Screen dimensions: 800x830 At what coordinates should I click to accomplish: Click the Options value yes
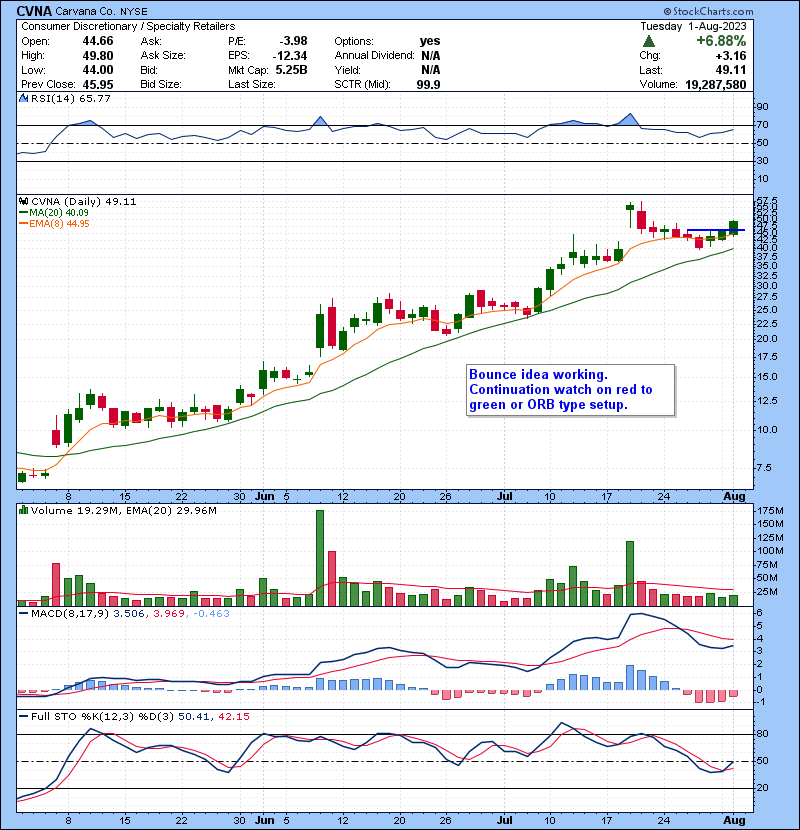tap(430, 41)
